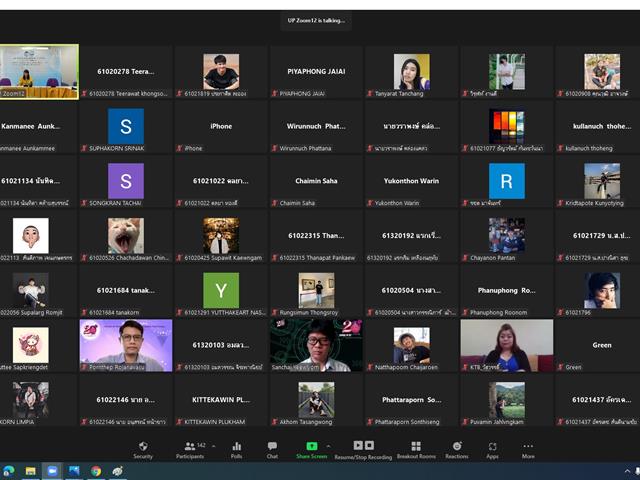Click the Zoom app taskbar icon
The image size is (640, 480).
[52, 471]
